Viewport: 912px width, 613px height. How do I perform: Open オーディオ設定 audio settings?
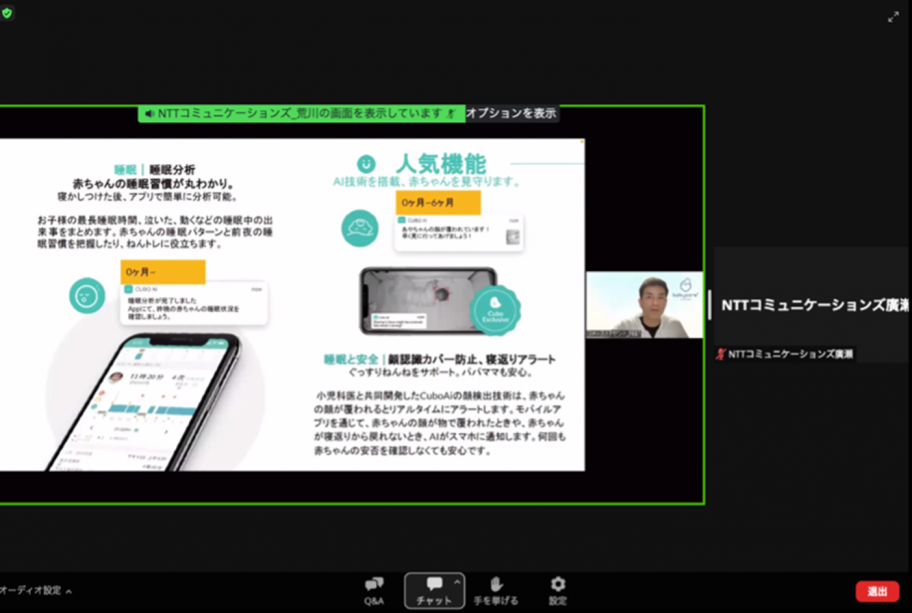pyautogui.click(x=30, y=590)
